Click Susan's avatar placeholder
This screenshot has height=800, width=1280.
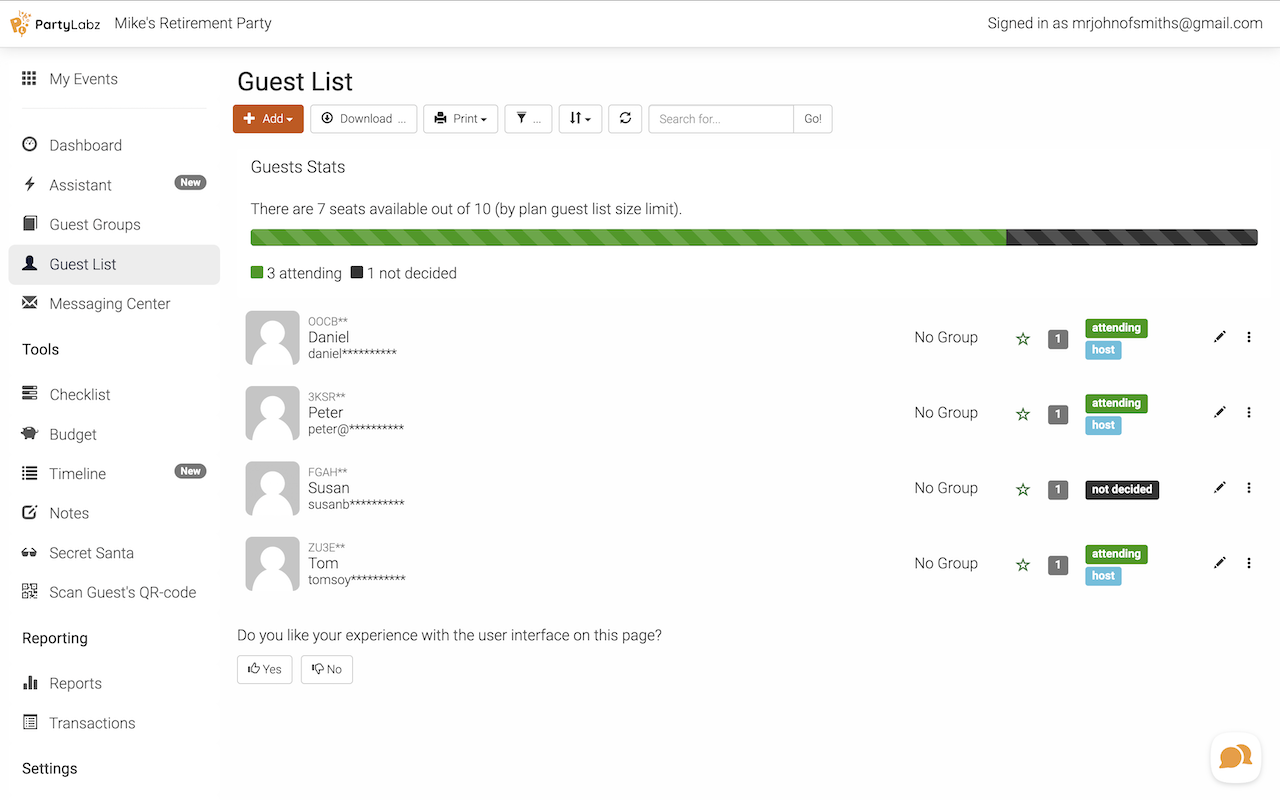[272, 488]
